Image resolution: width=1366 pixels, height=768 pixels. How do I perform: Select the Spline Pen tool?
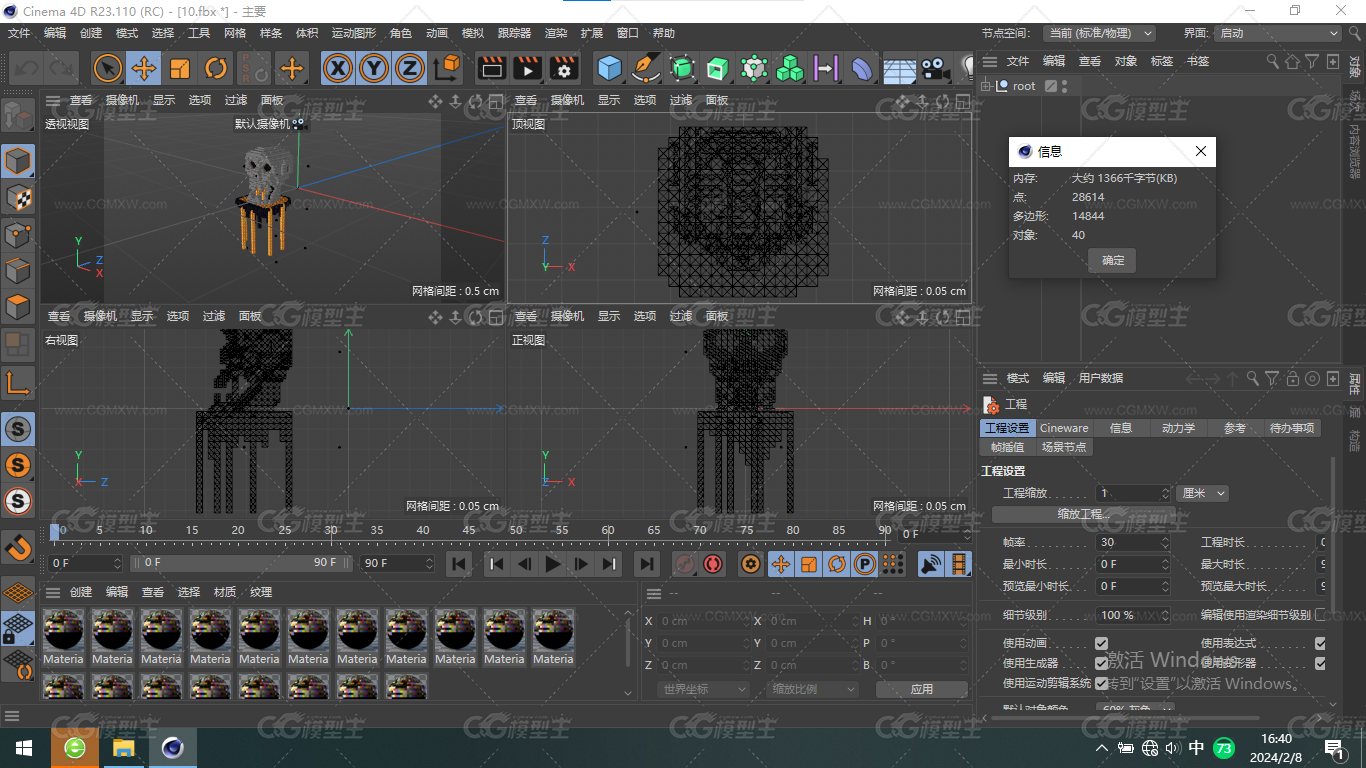[x=646, y=68]
